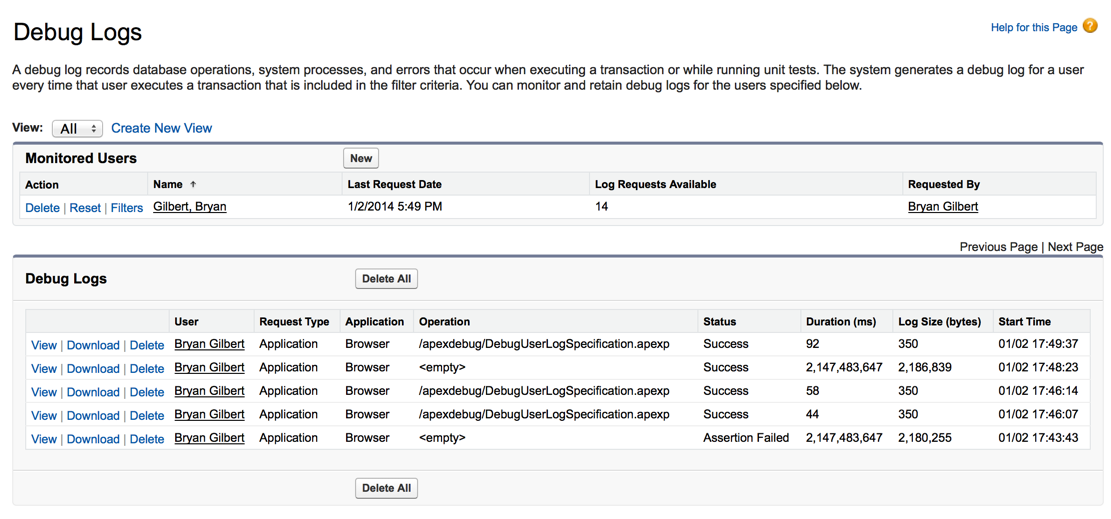Download the Assertion Failed log
1111x519 pixels.
[x=93, y=439]
